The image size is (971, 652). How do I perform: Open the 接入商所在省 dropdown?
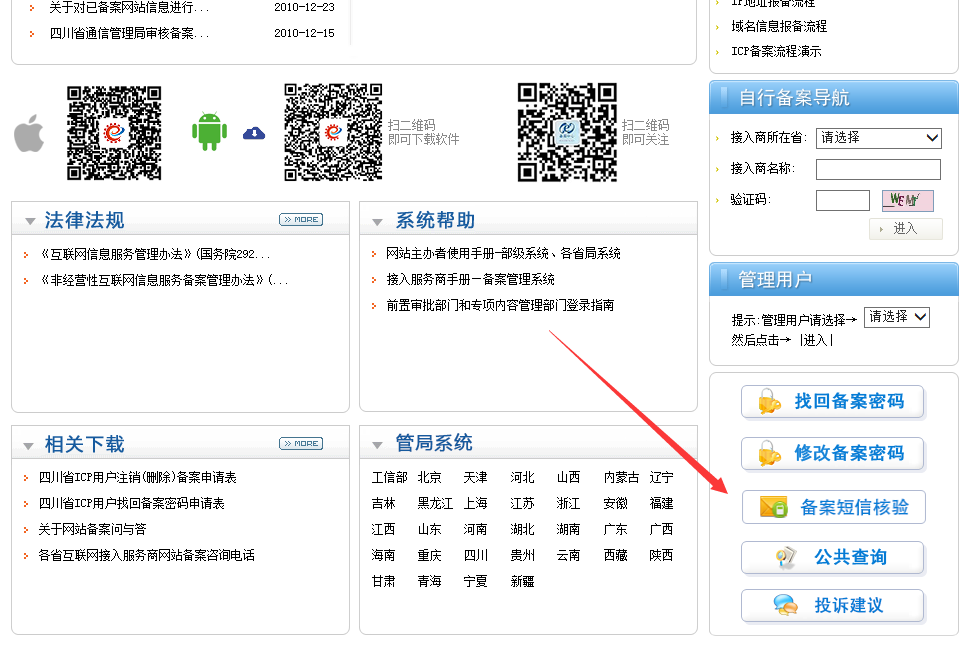click(879, 138)
